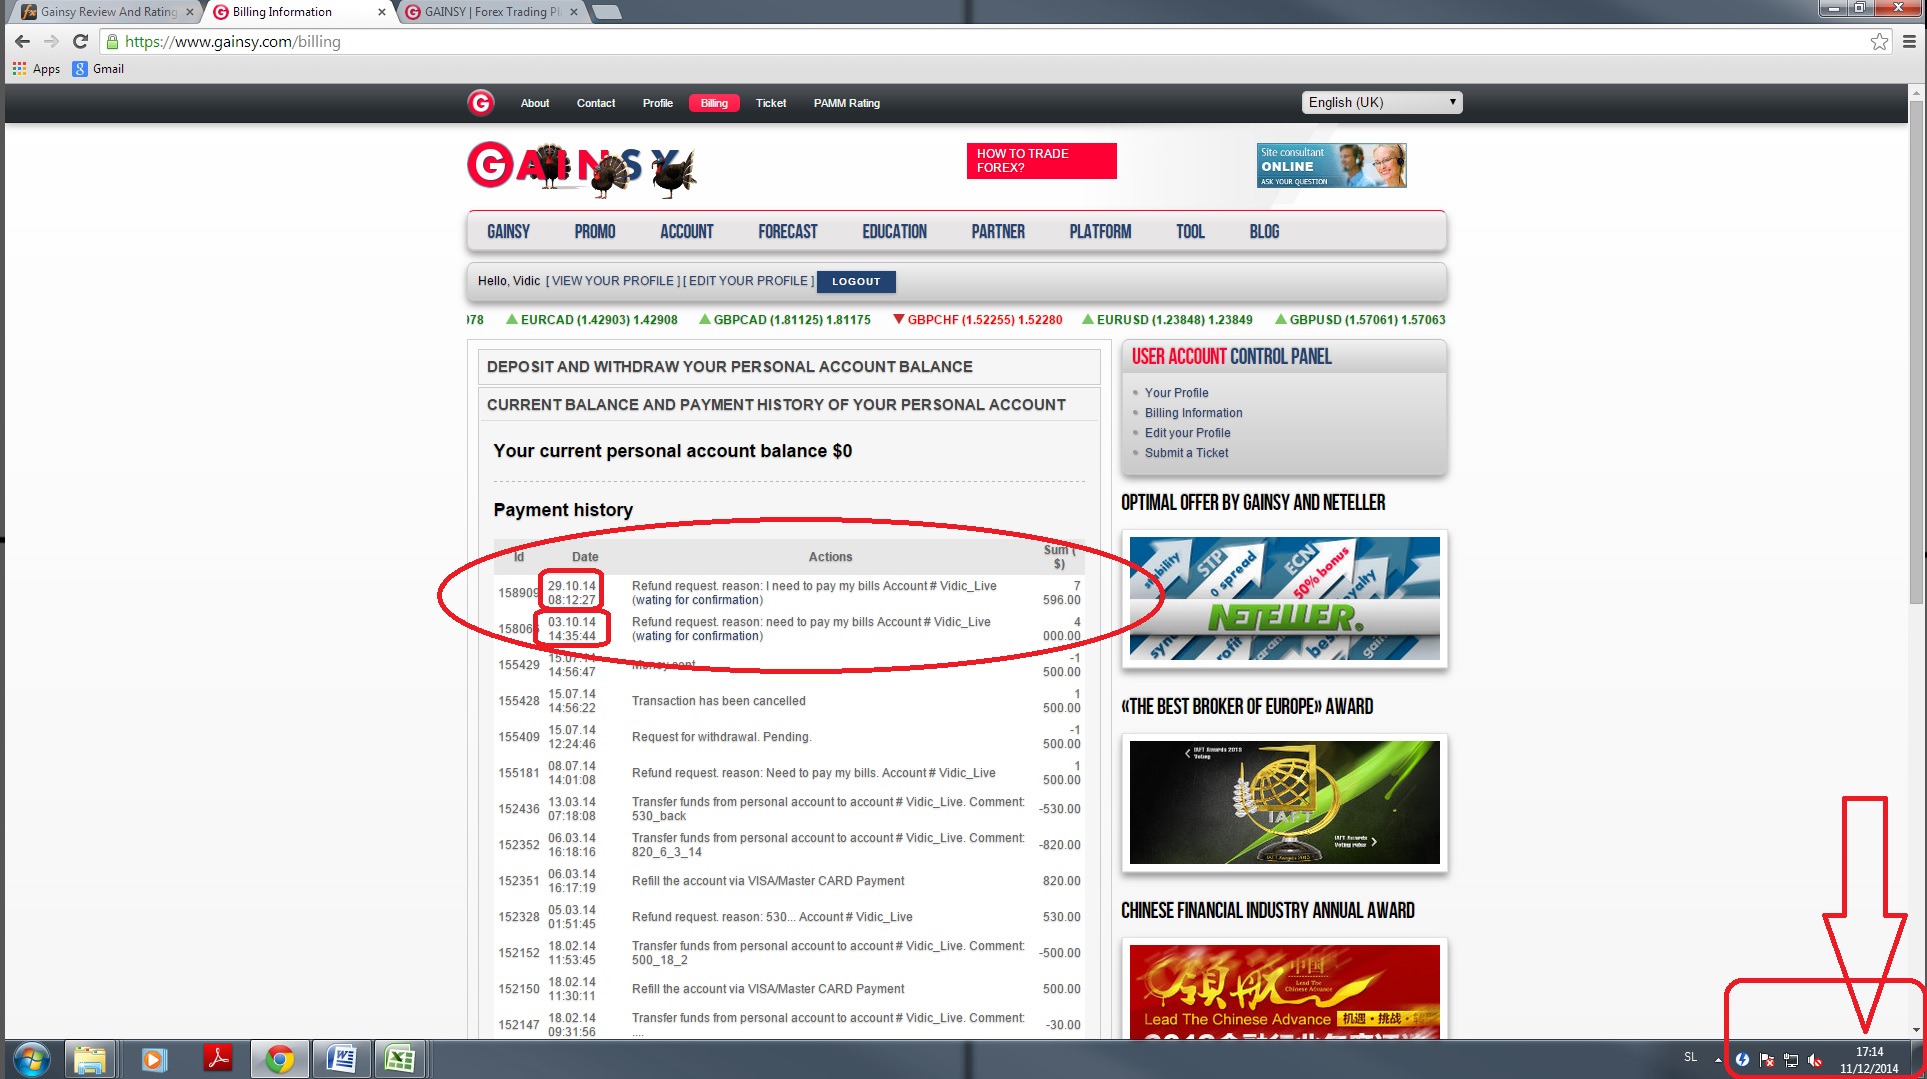The height and width of the screenshot is (1079, 1927).
Task: Click the muted volume tray icon
Action: (x=1815, y=1060)
